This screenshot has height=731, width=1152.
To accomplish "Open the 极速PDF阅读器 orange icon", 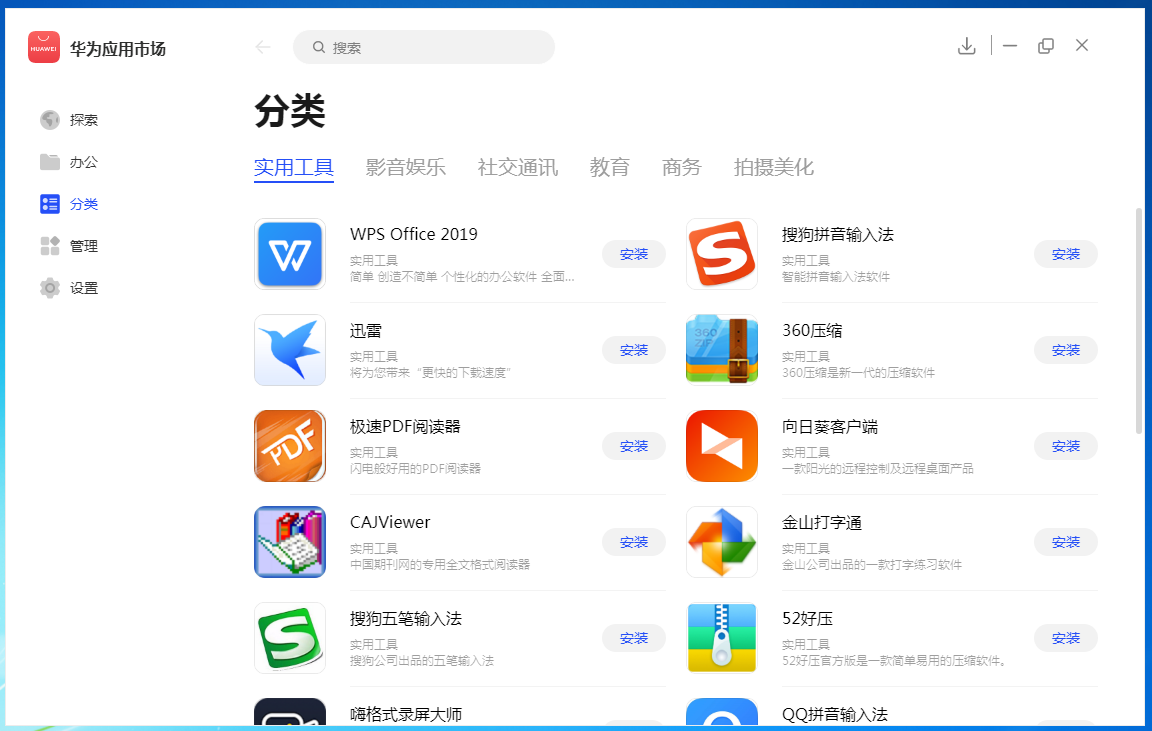I will 290,446.
